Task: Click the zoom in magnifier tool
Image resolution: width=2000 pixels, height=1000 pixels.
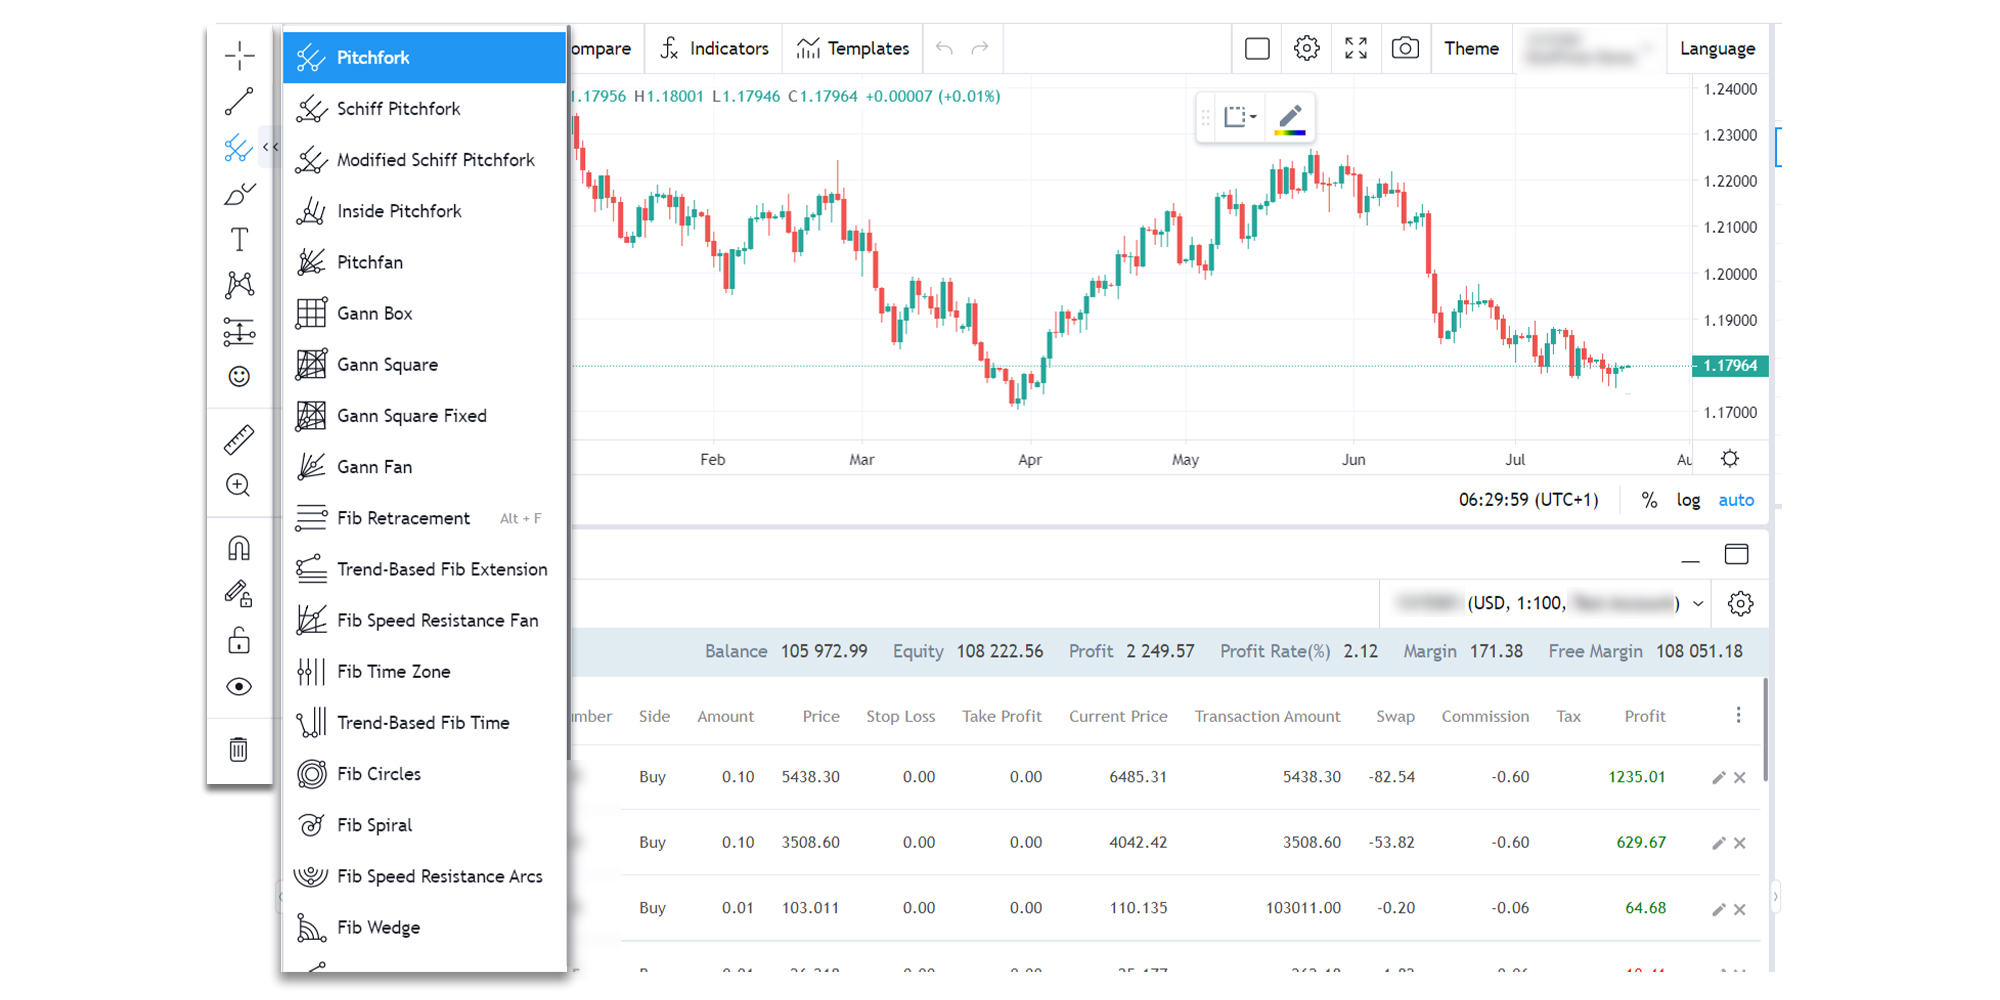Action: [x=239, y=486]
